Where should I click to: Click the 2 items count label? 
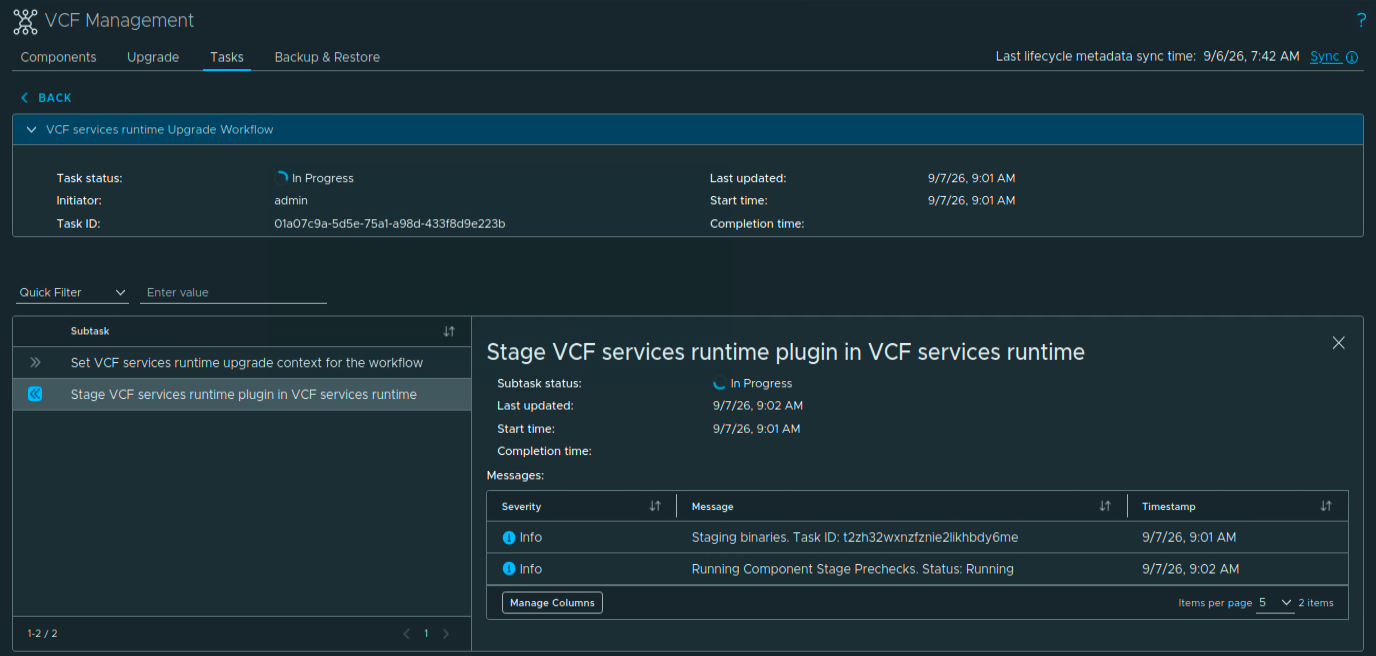(1316, 603)
